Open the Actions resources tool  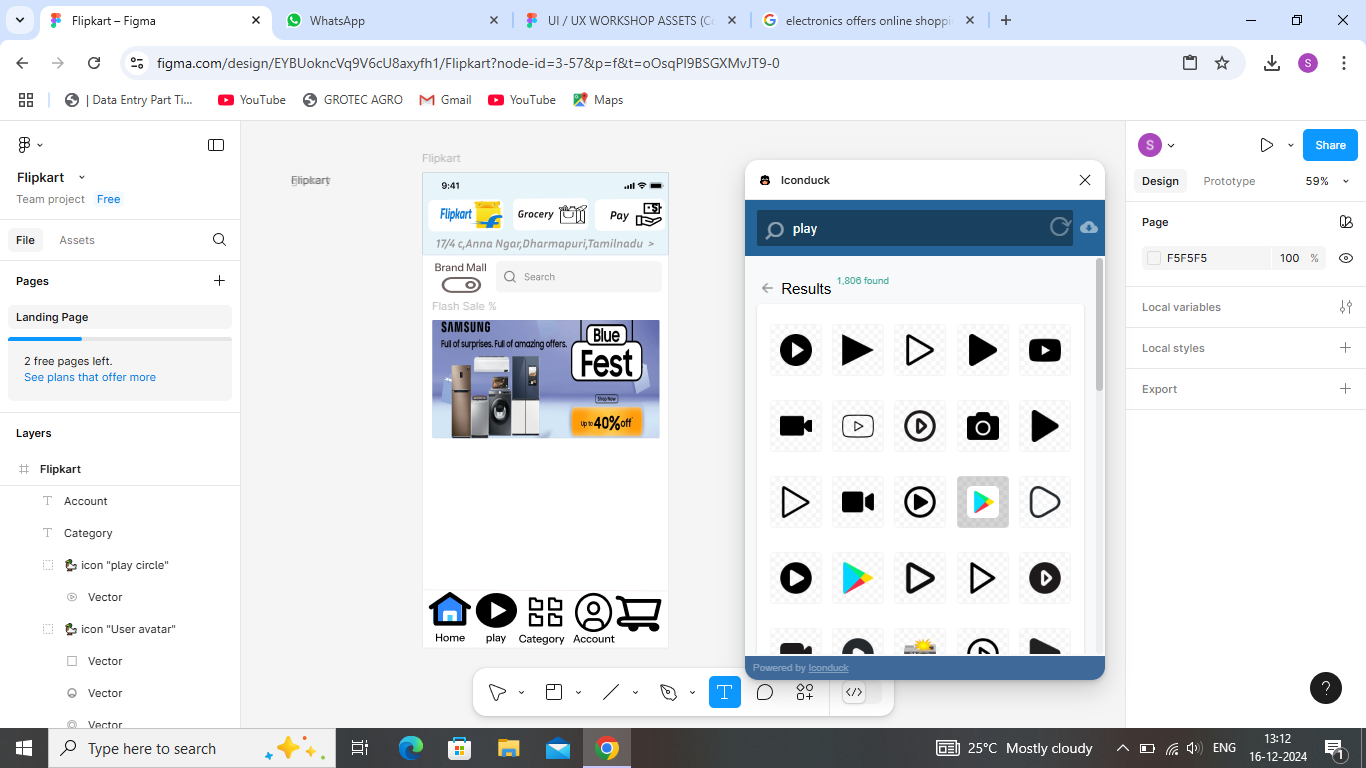[x=805, y=692]
